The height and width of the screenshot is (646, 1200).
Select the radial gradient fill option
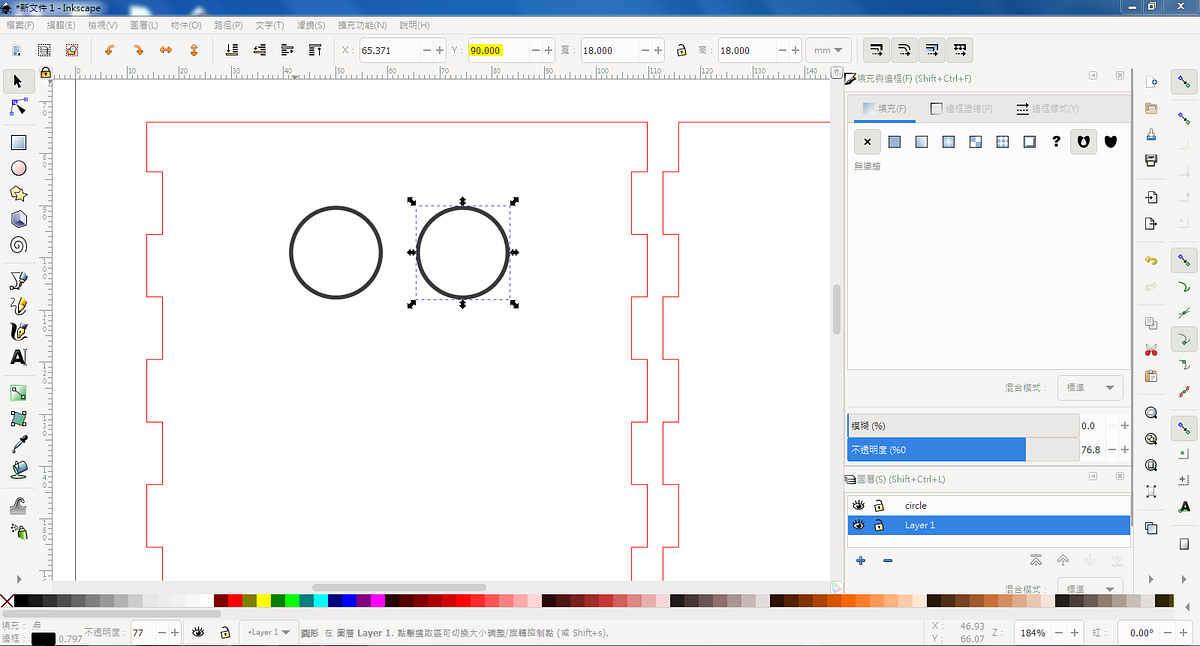[948, 142]
